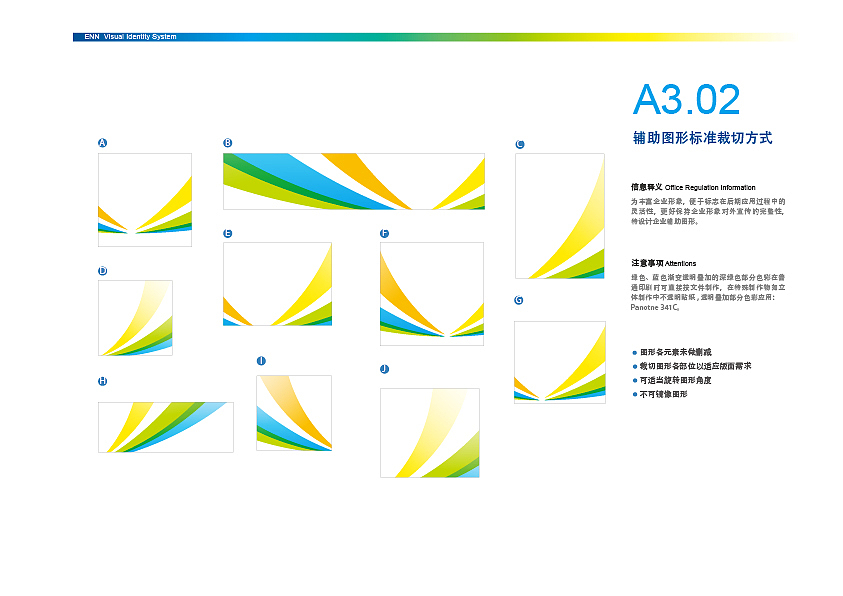This screenshot has height=596, width=843.
Task: Click the 'Panotne 341C' text
Action: (655, 307)
